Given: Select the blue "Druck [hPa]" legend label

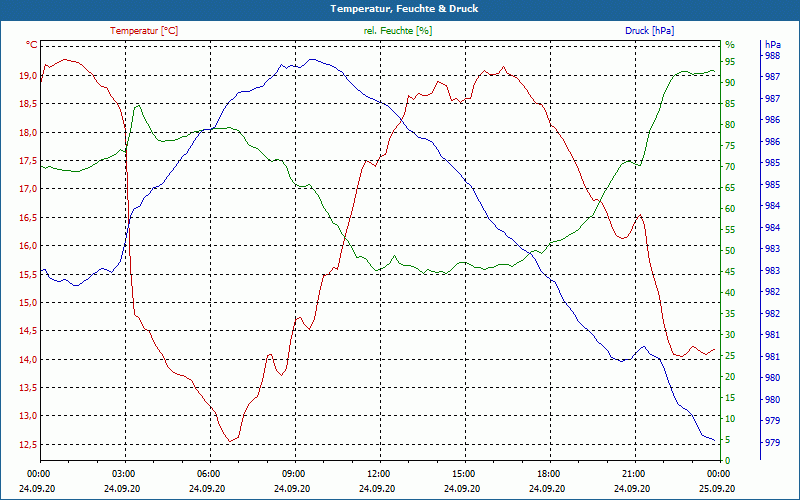Looking at the screenshot, I should point(649,31).
